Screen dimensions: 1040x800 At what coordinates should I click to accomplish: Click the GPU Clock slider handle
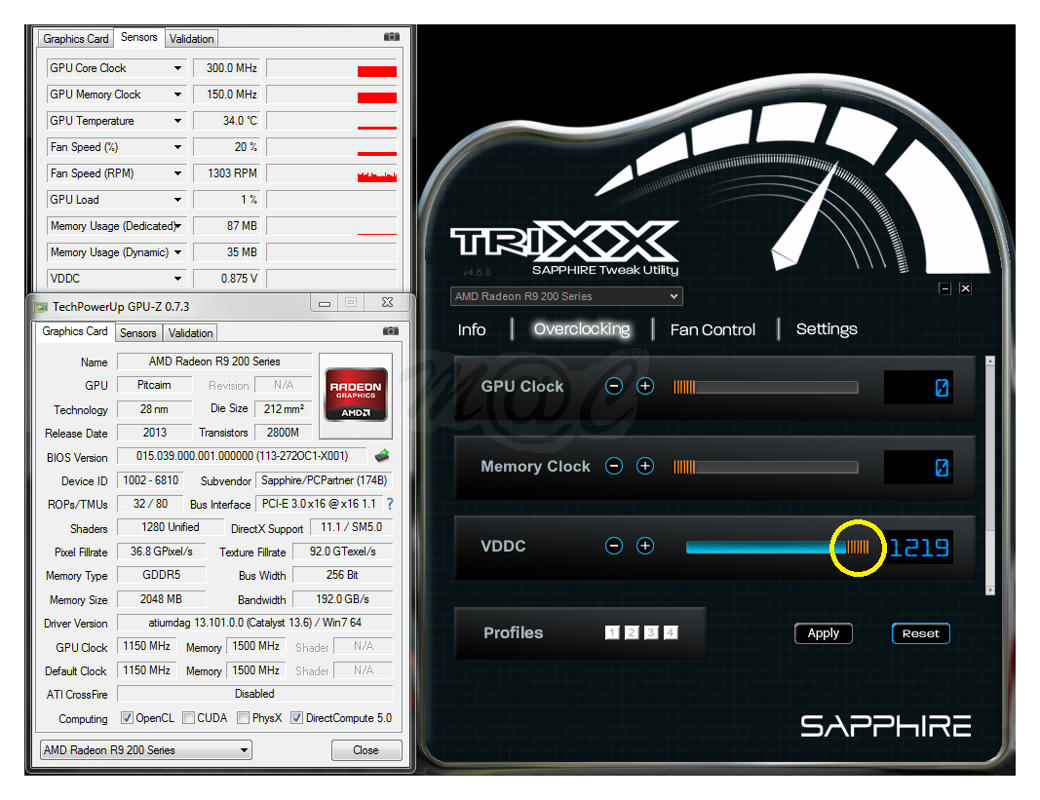point(684,387)
